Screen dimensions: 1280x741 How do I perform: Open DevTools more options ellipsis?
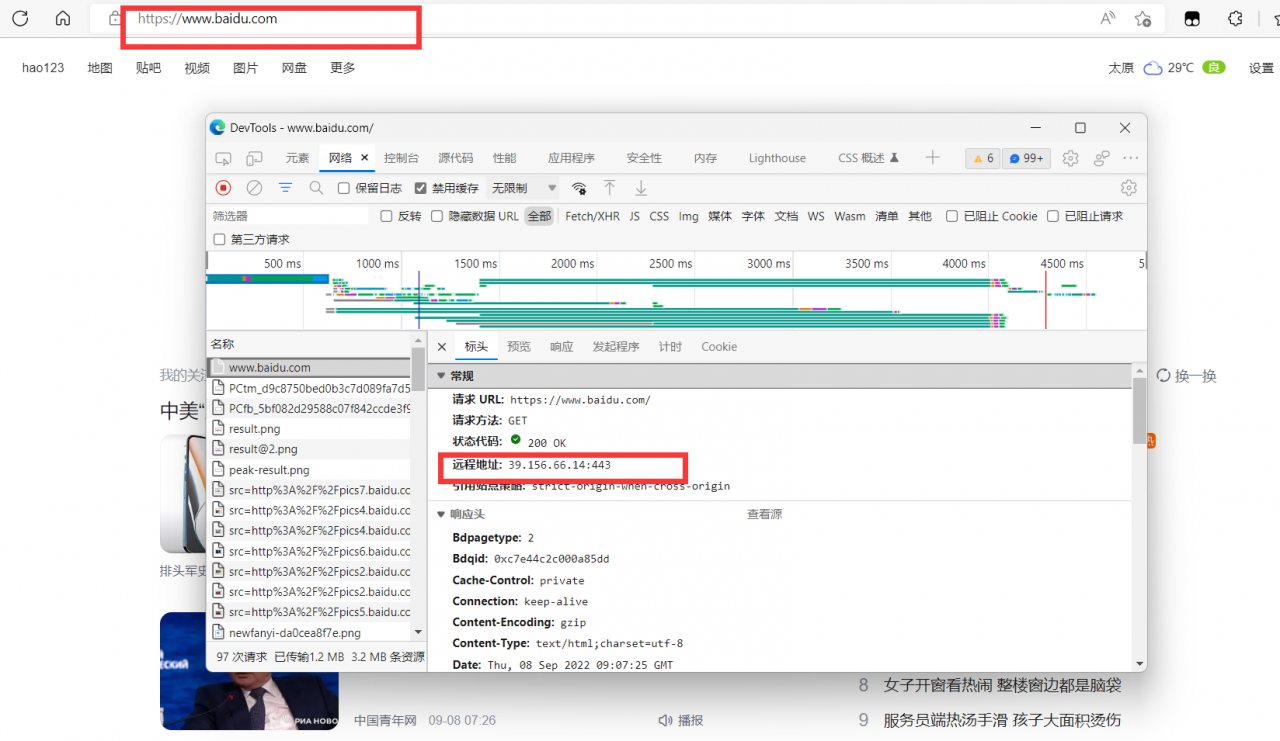coord(1131,158)
